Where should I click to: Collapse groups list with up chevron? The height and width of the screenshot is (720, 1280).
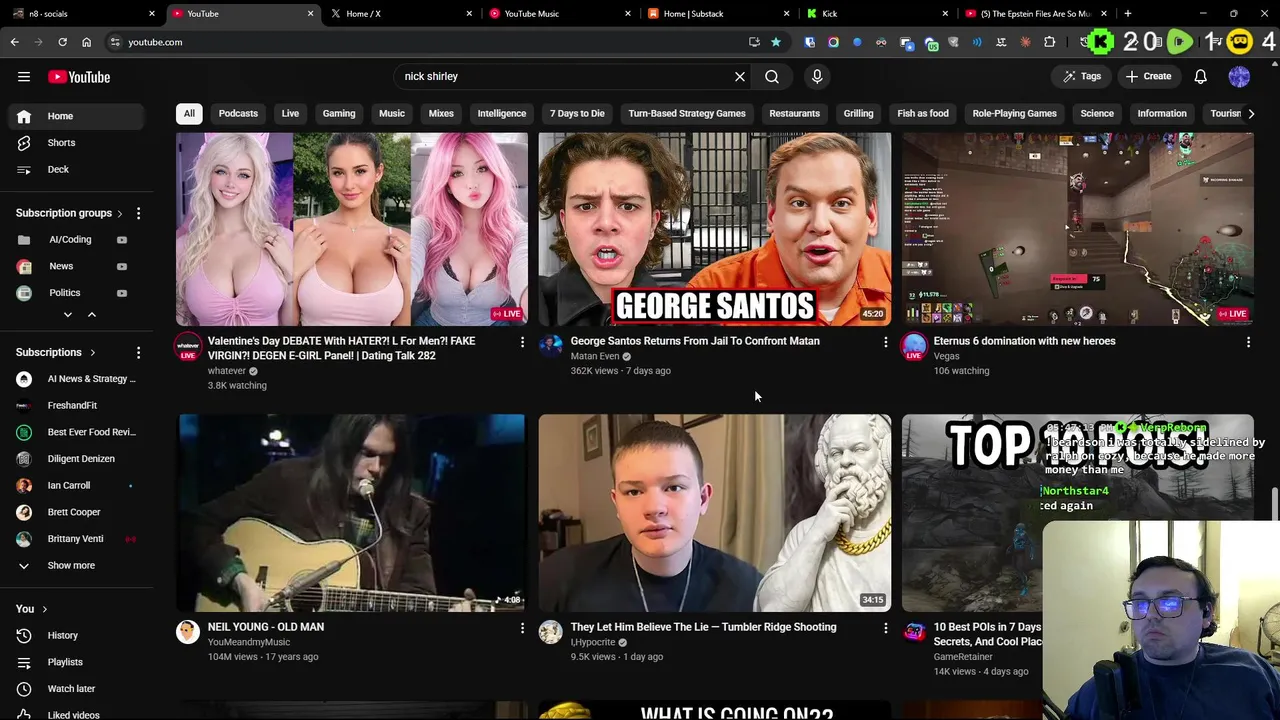coord(91,315)
